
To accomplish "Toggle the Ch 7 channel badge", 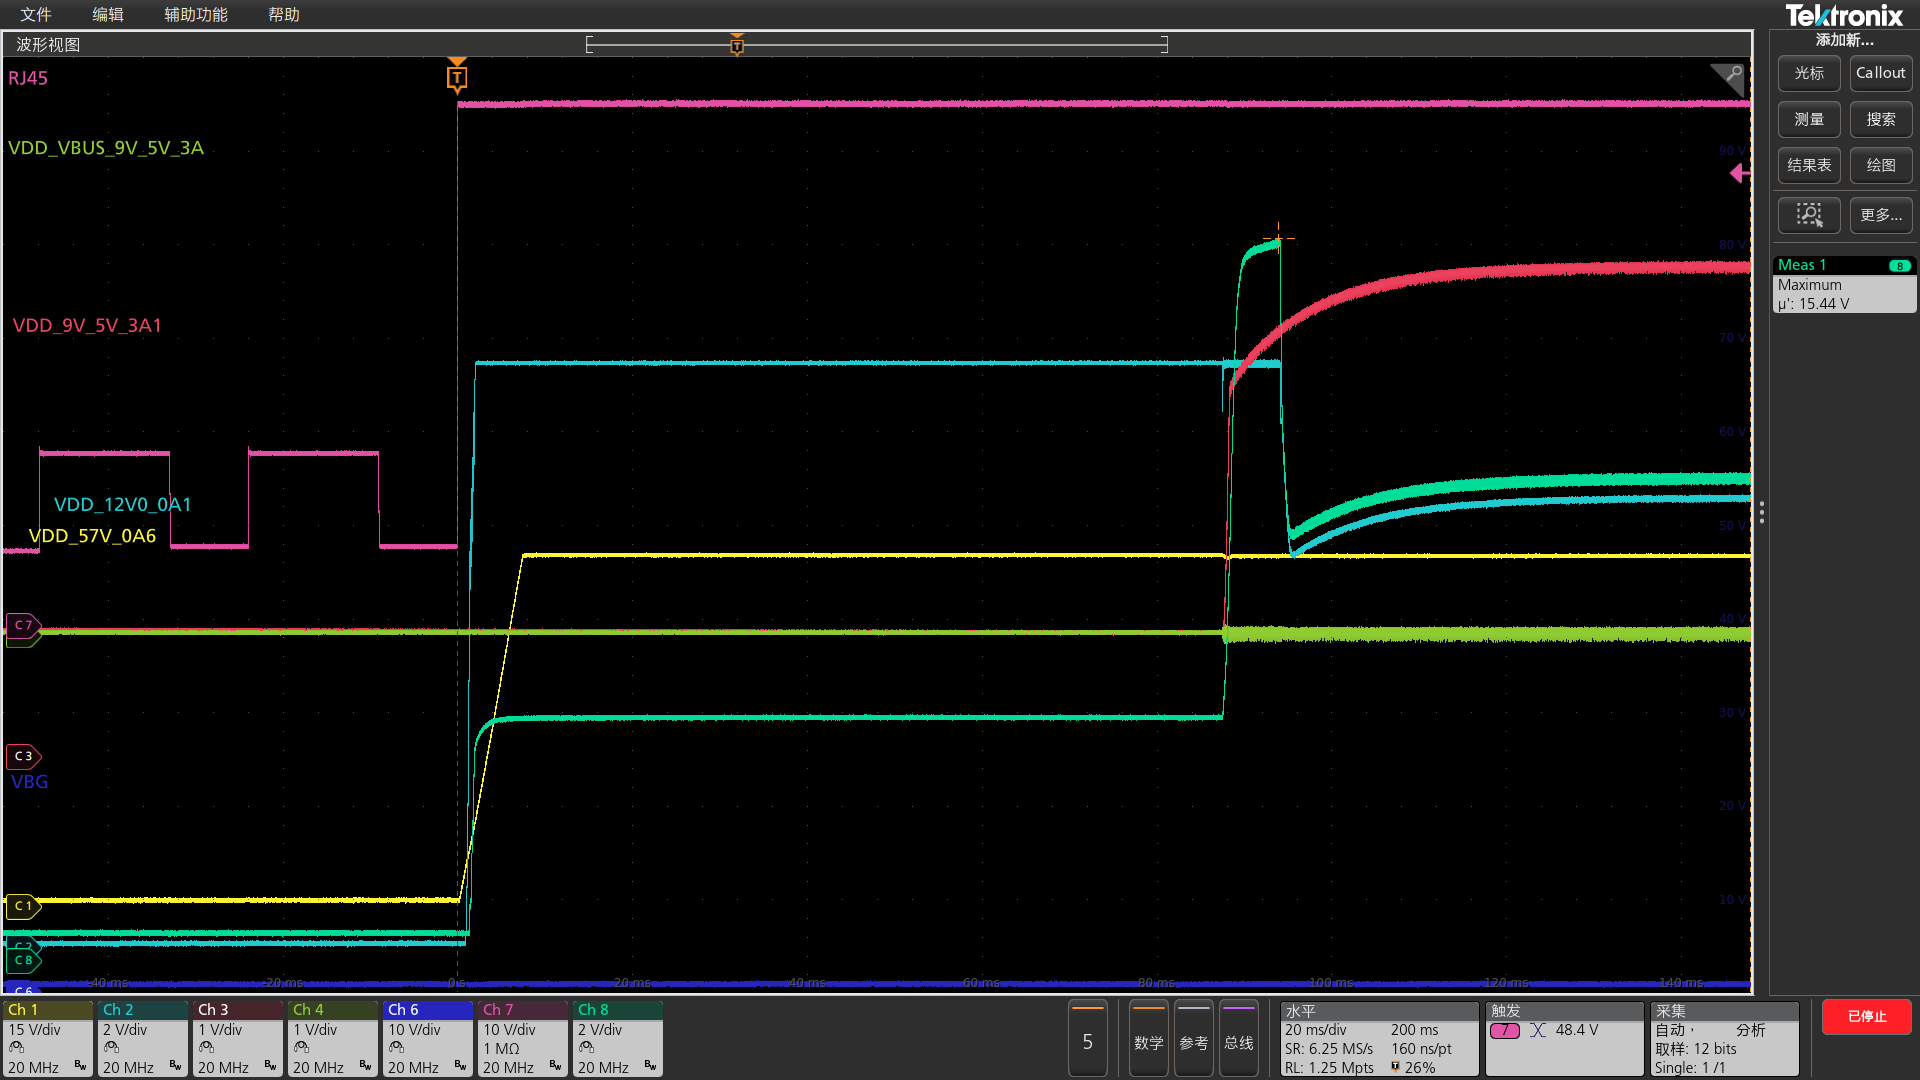I will pyautogui.click(x=522, y=1039).
